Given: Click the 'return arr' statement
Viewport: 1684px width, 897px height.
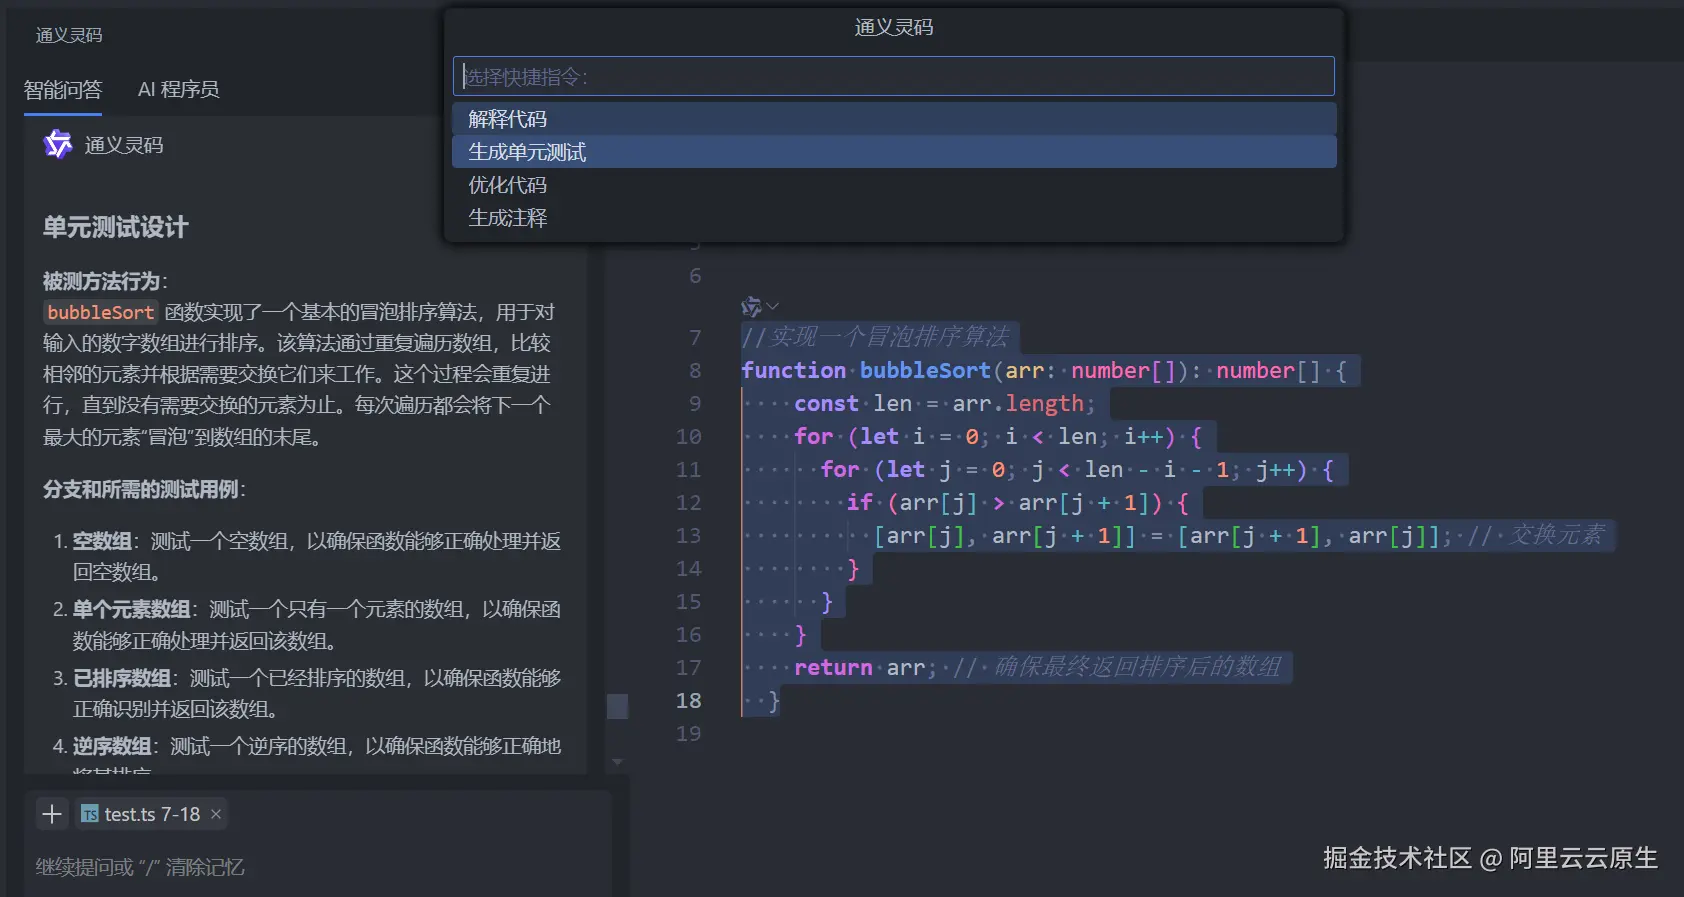Looking at the screenshot, I should 865,668.
